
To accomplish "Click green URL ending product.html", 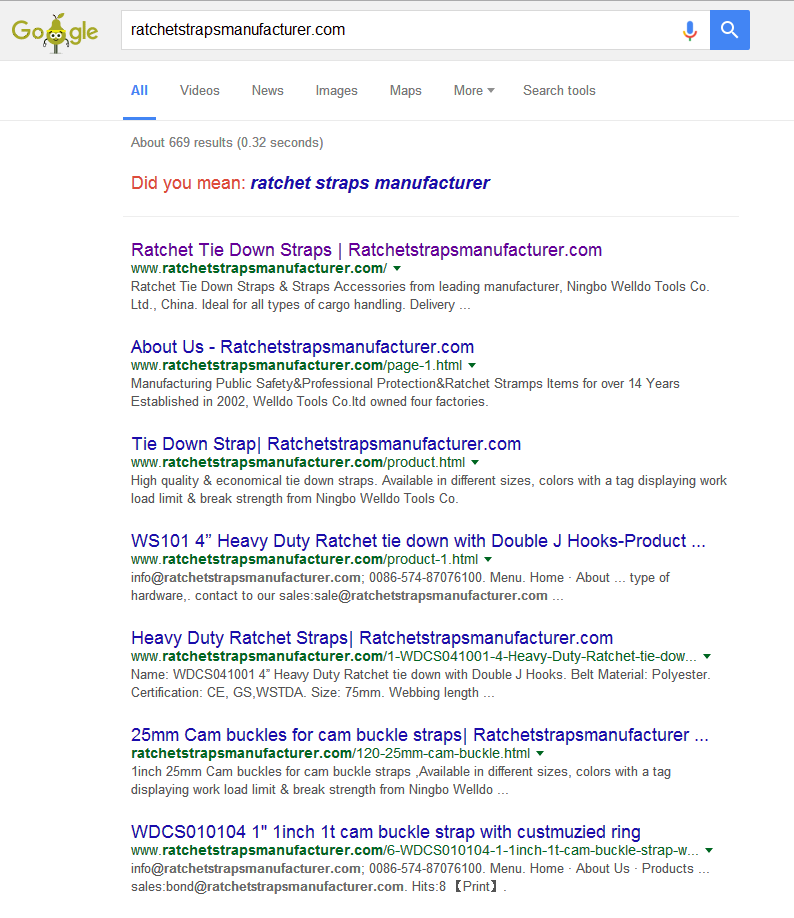I will pos(298,463).
